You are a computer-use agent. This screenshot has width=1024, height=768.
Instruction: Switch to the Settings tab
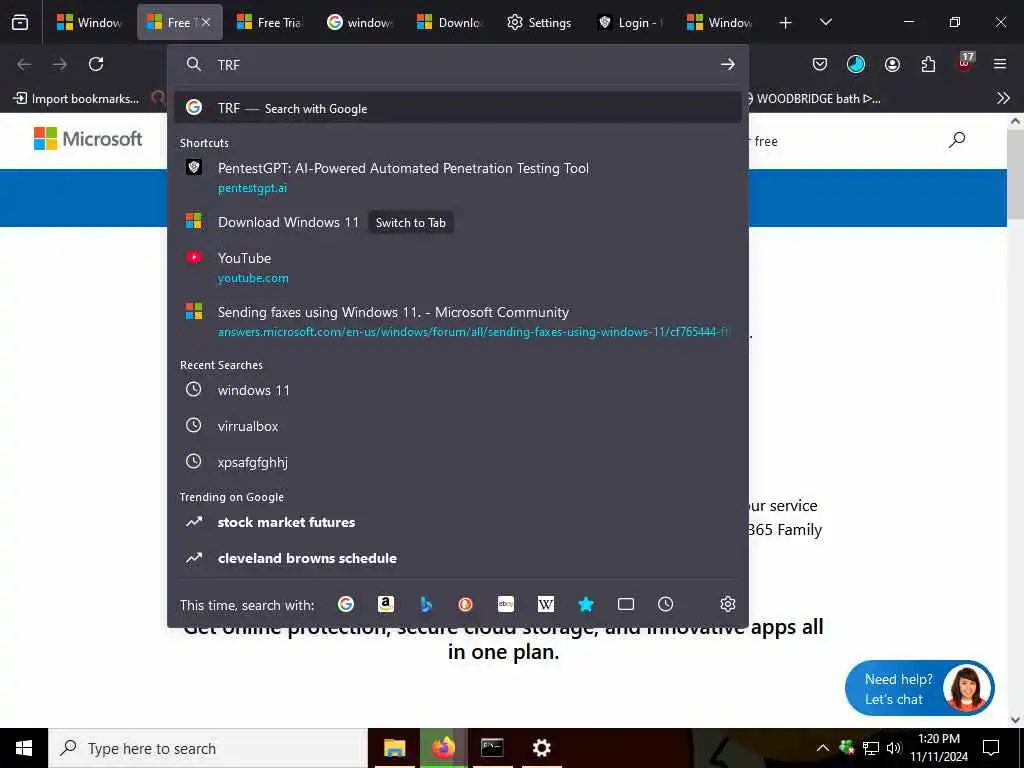pos(539,23)
